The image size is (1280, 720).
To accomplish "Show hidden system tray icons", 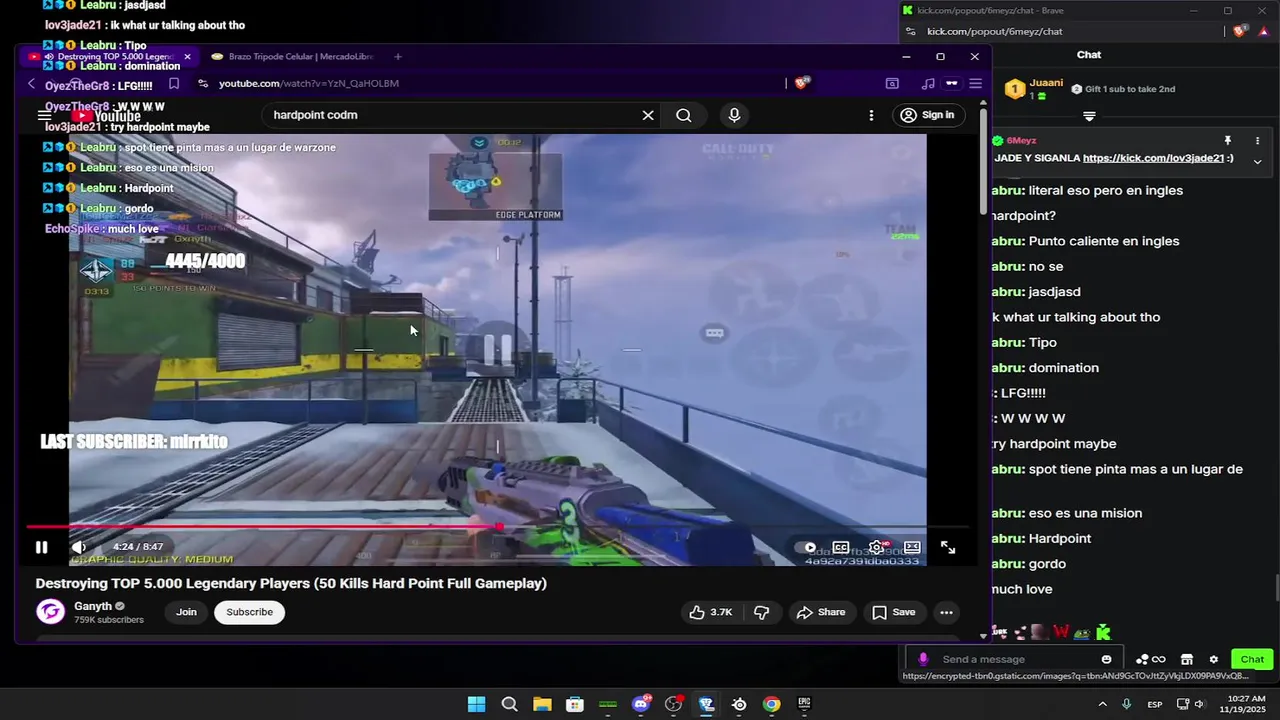I will click(x=1103, y=704).
